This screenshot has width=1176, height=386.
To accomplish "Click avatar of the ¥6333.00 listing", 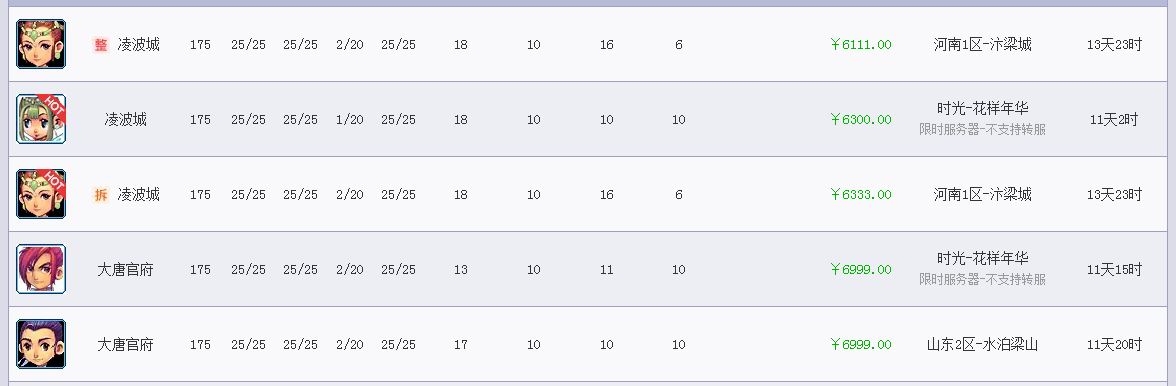I will coord(41,194).
